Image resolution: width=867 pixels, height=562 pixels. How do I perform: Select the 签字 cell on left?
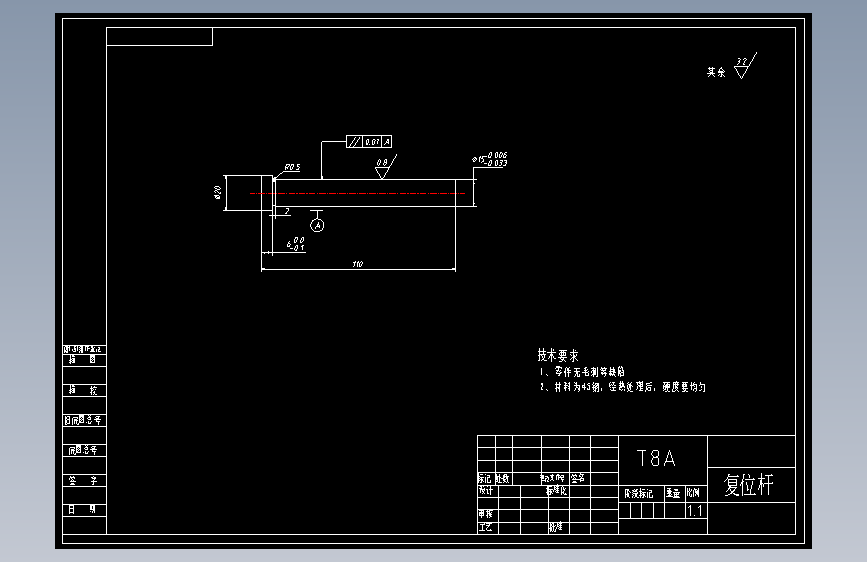[84, 481]
